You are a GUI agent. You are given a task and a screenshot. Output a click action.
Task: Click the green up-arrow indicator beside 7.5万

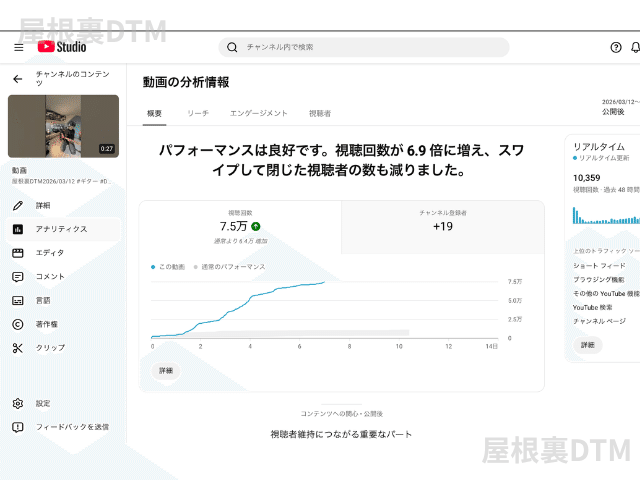click(256, 226)
